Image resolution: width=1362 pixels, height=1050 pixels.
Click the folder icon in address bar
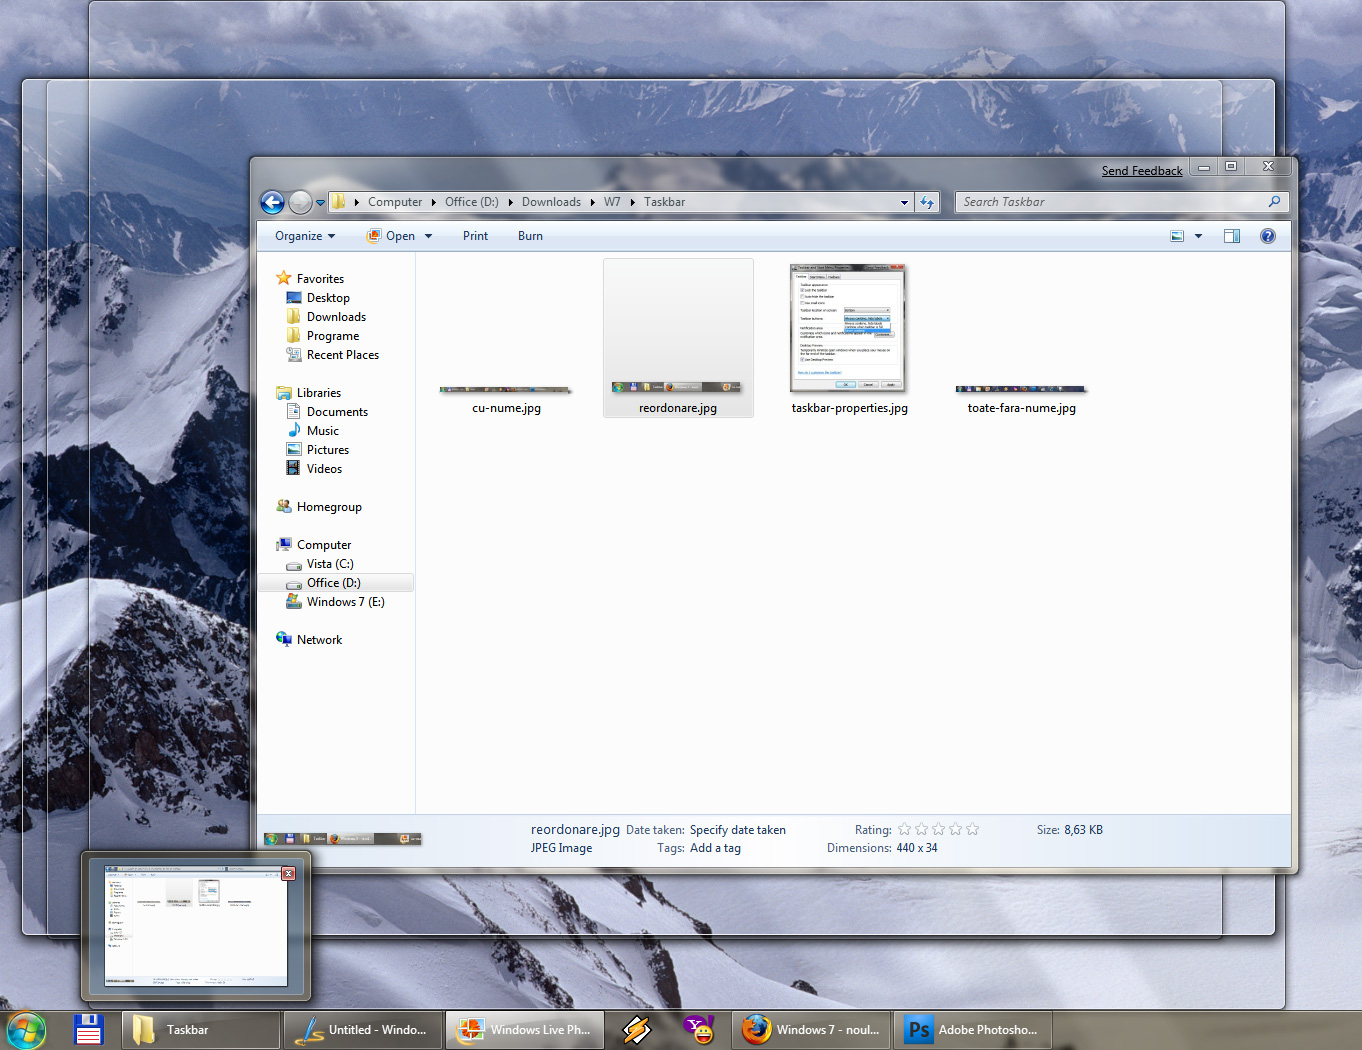coord(338,202)
